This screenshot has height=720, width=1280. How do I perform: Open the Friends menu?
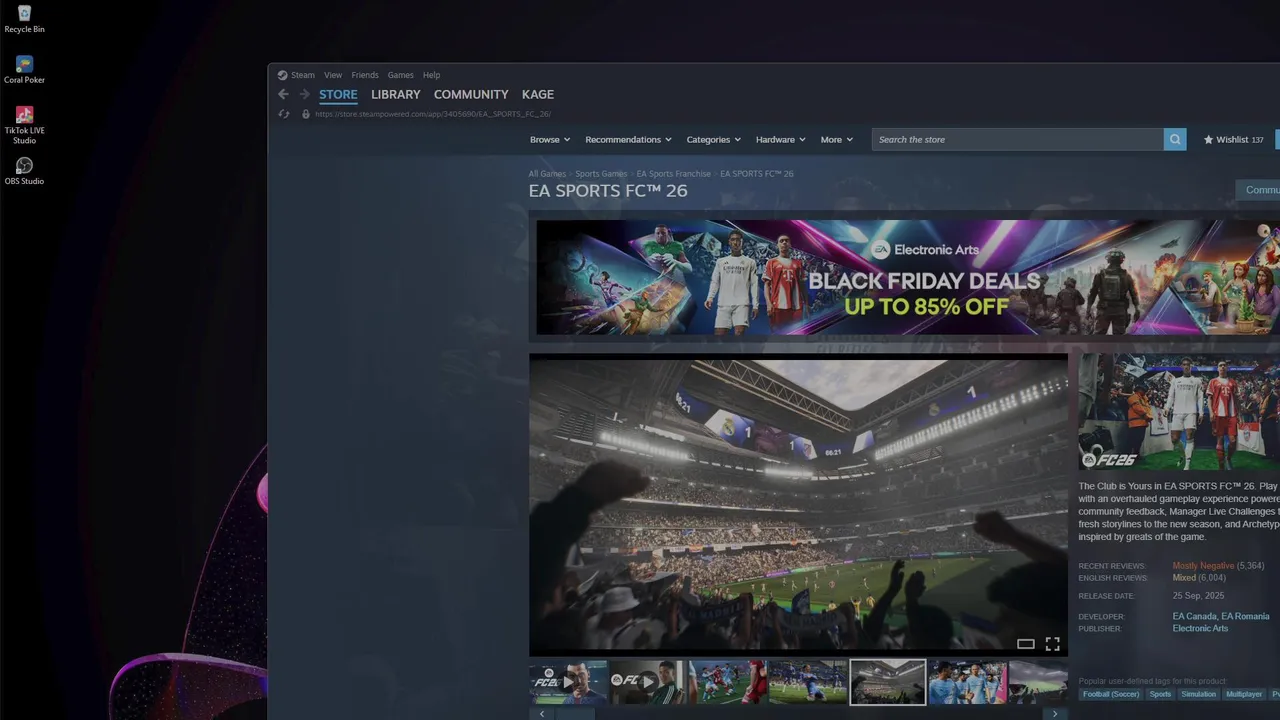(365, 75)
